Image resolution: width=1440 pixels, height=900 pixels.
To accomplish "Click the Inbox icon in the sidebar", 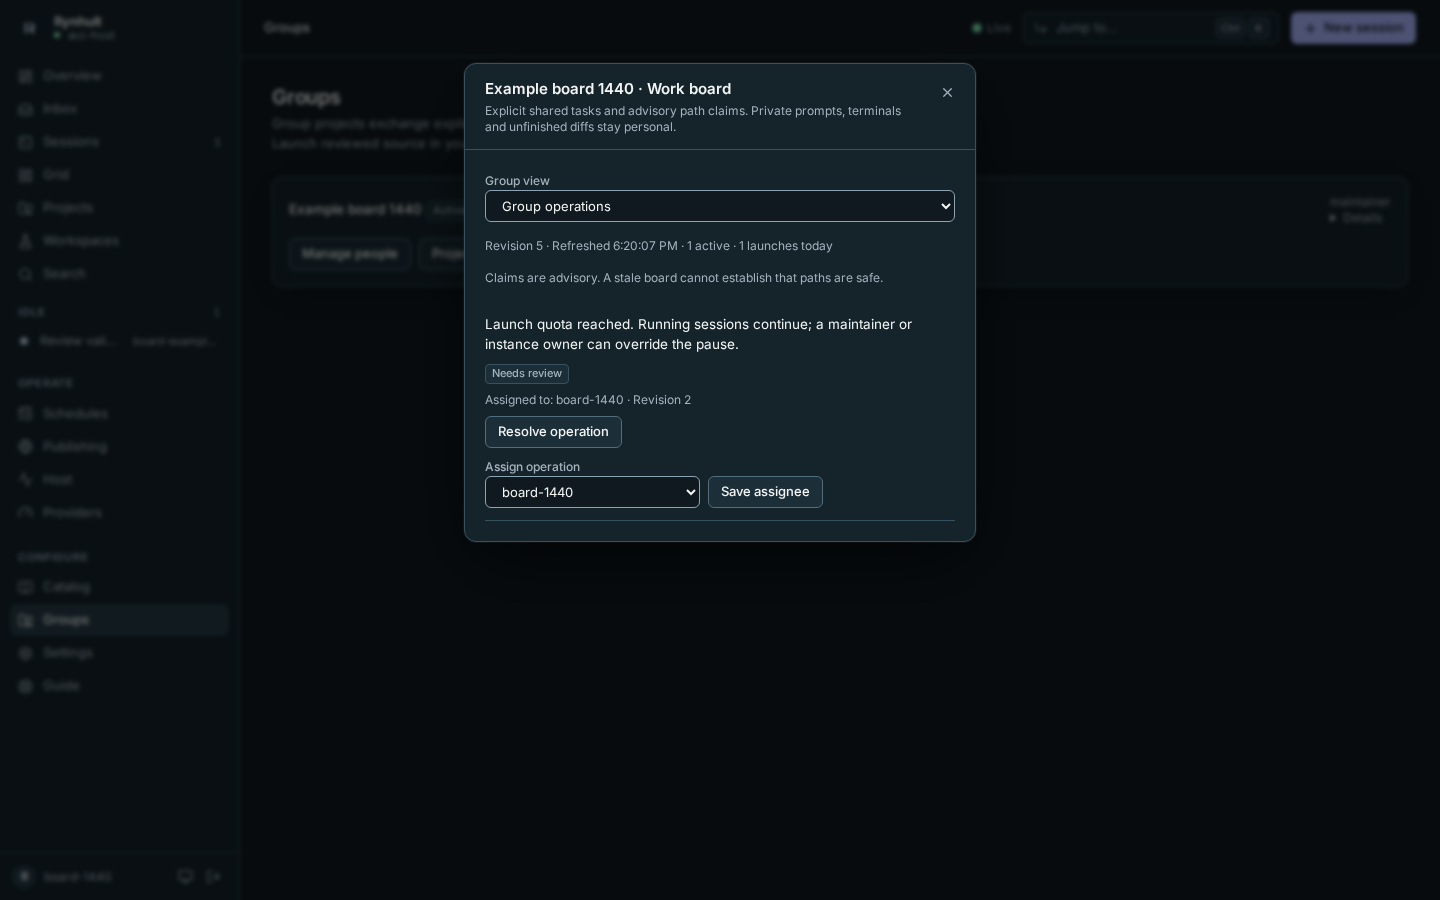I will [x=26, y=109].
